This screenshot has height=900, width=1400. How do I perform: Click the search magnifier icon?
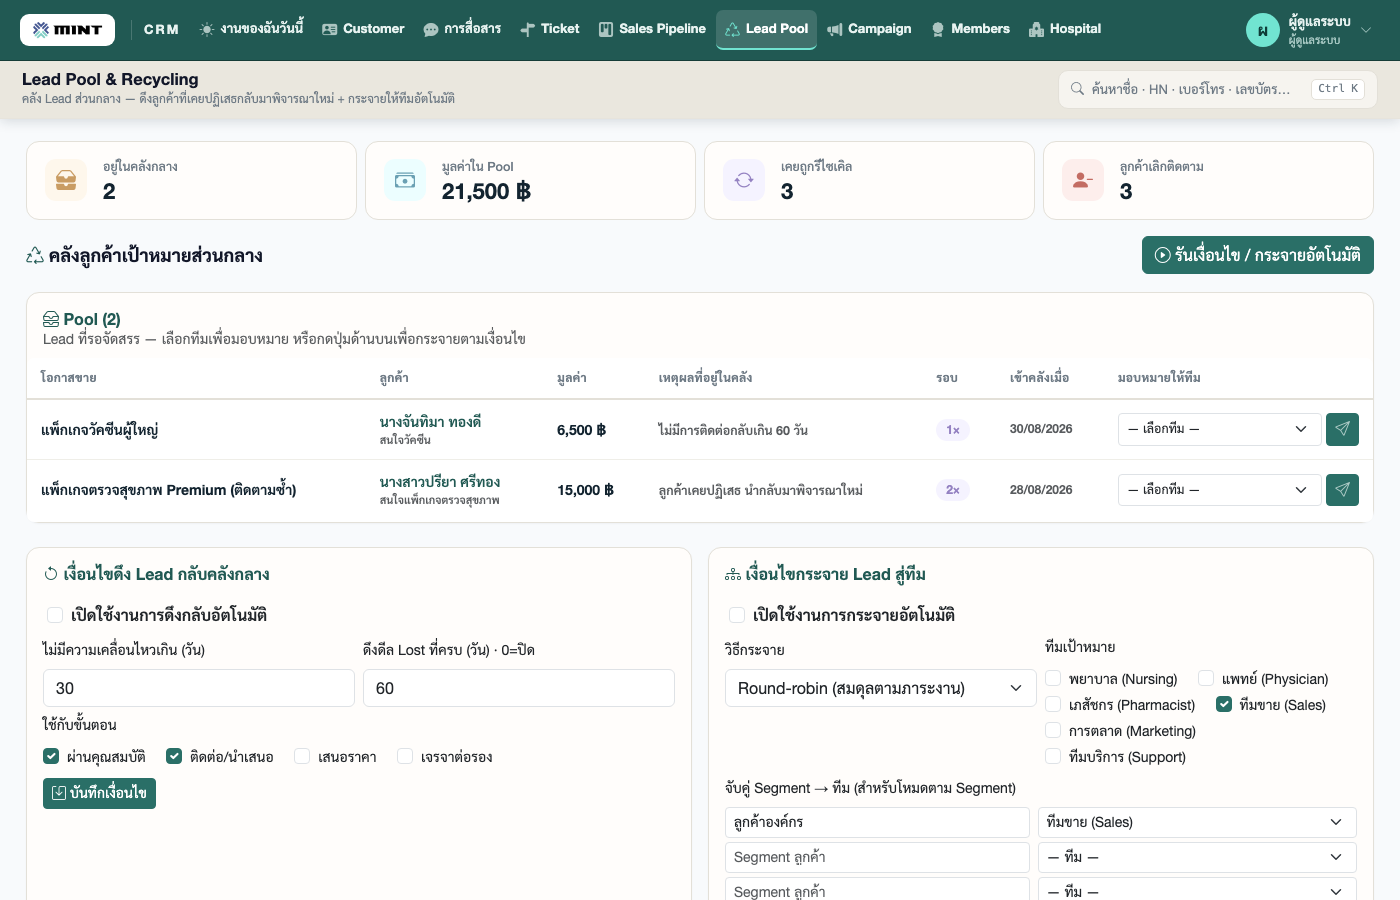1077,89
